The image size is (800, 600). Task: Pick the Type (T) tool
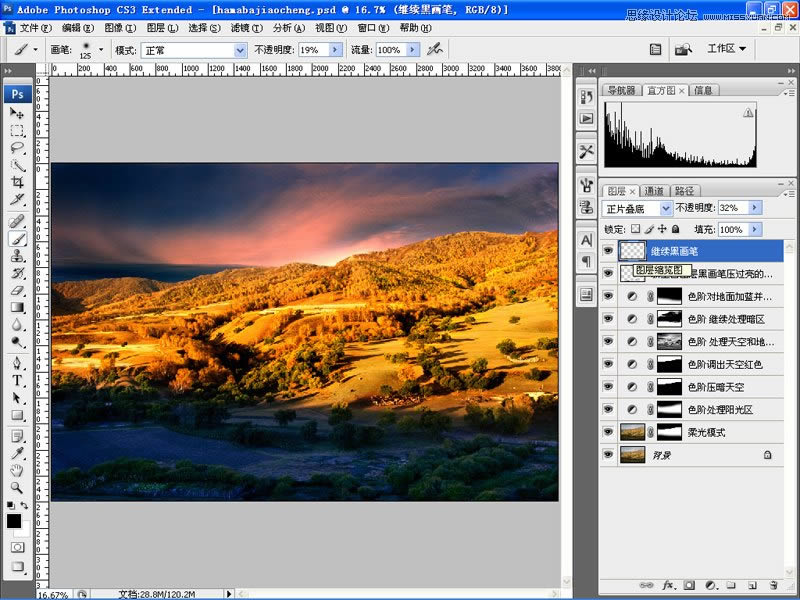(17, 380)
